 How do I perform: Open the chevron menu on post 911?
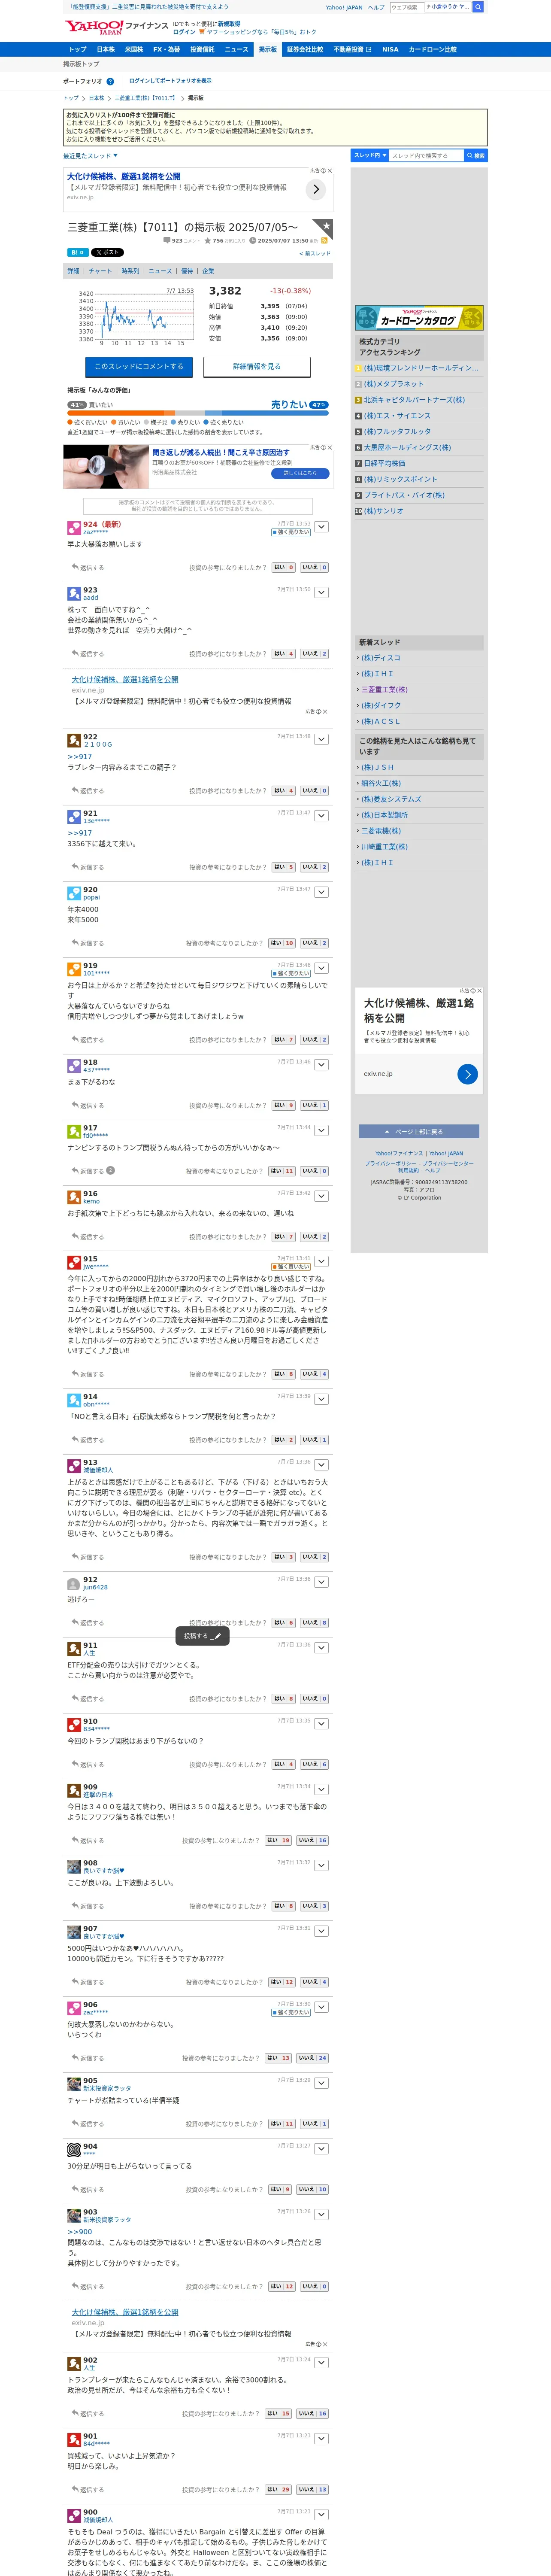tap(321, 1648)
